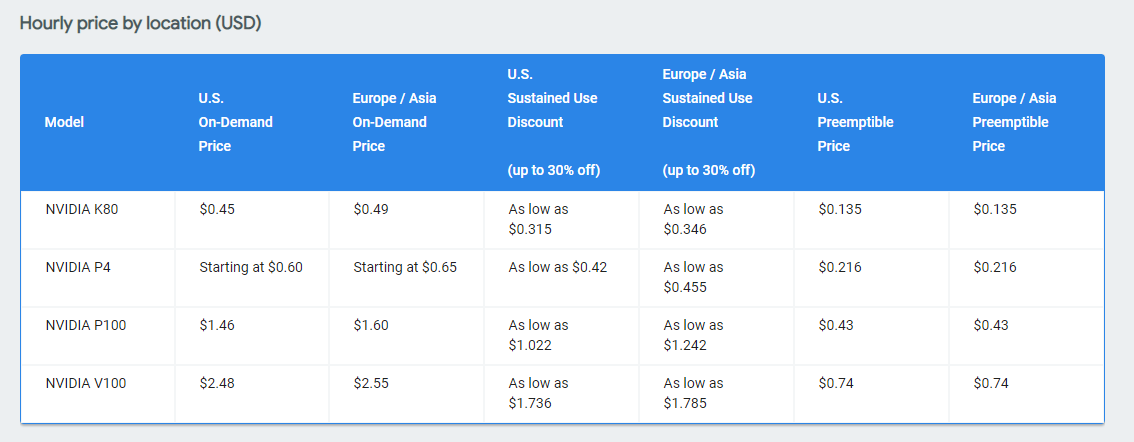Screen dimensions: 1134x442
Task: Click the As low as $1.785 cell
Action: (693, 393)
